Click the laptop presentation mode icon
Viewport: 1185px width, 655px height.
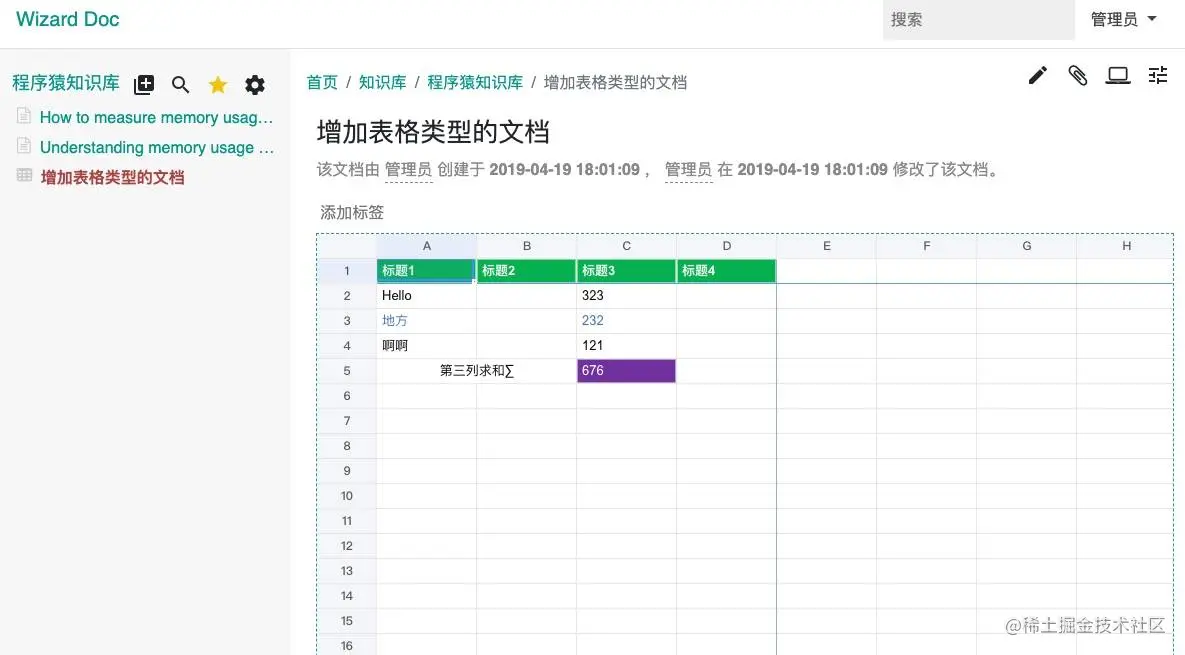click(1118, 75)
